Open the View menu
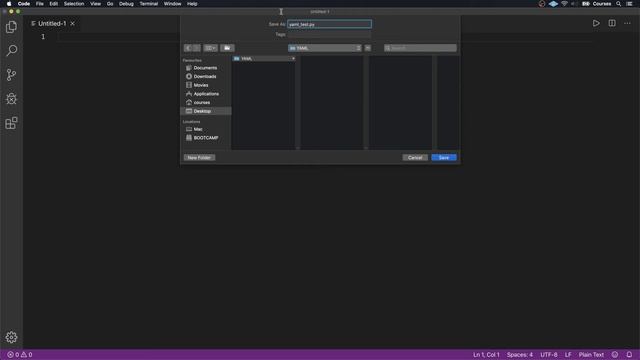This screenshot has height=360, width=640. click(96, 4)
